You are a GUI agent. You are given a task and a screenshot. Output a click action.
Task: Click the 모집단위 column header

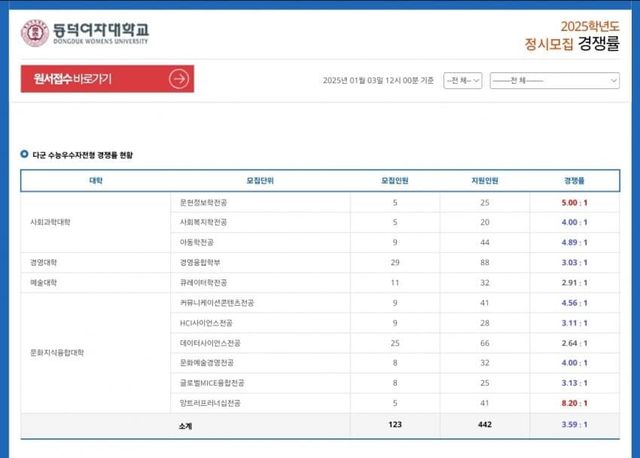(x=261, y=181)
